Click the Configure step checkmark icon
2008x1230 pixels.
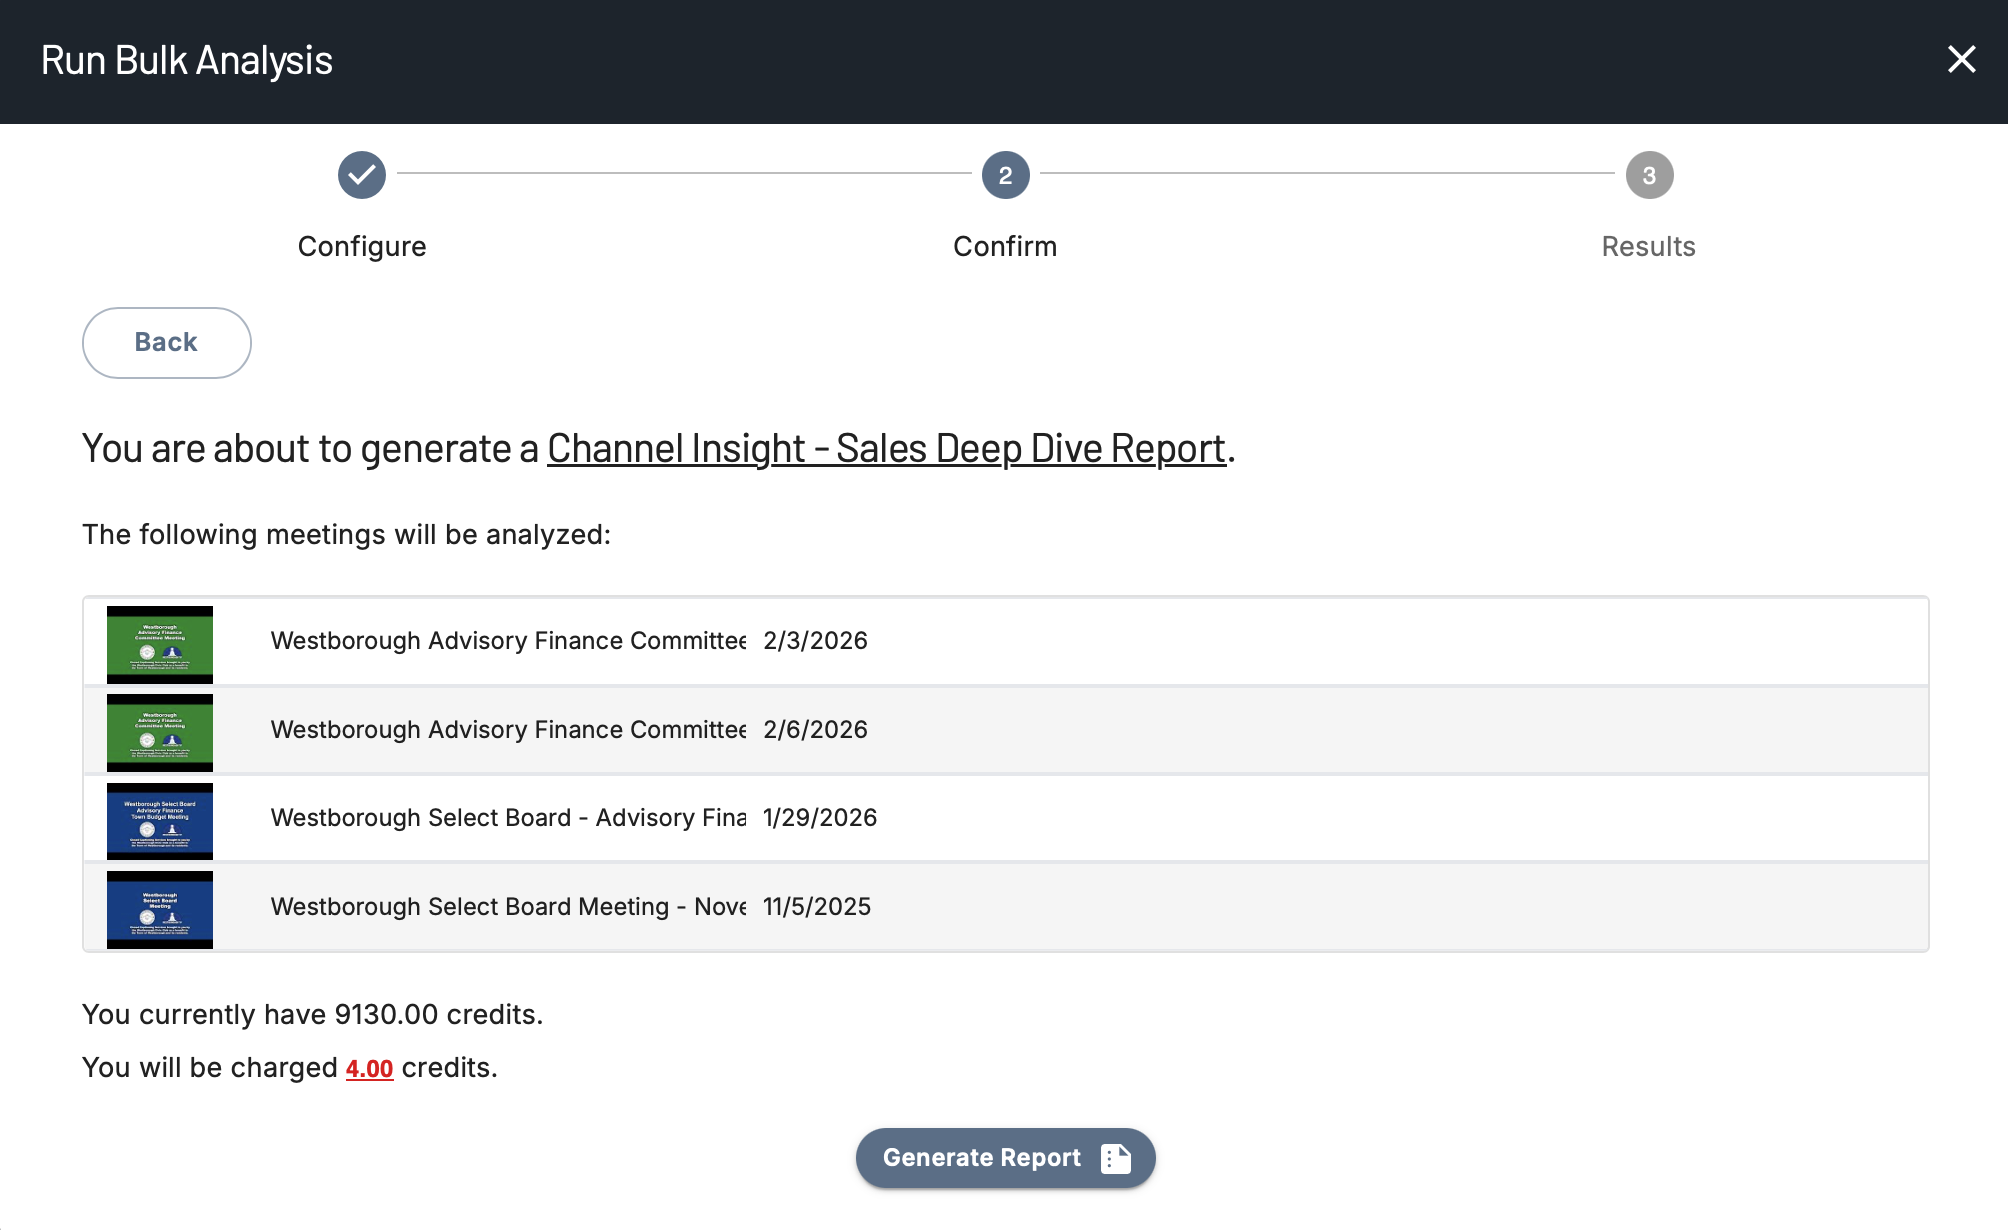362,175
